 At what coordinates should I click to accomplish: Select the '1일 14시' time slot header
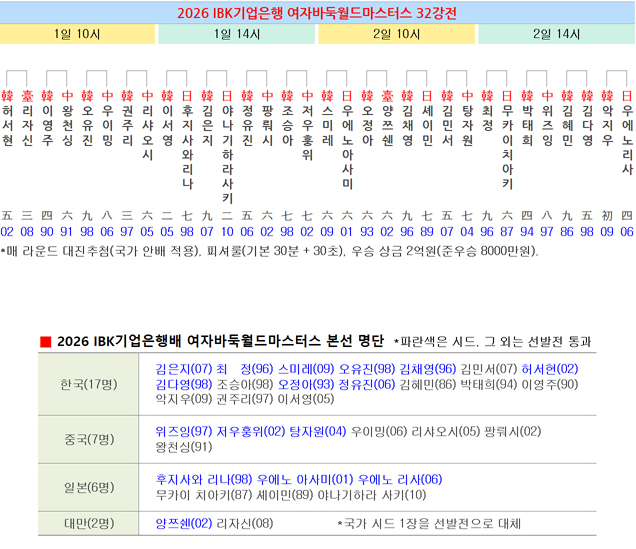click(237, 34)
